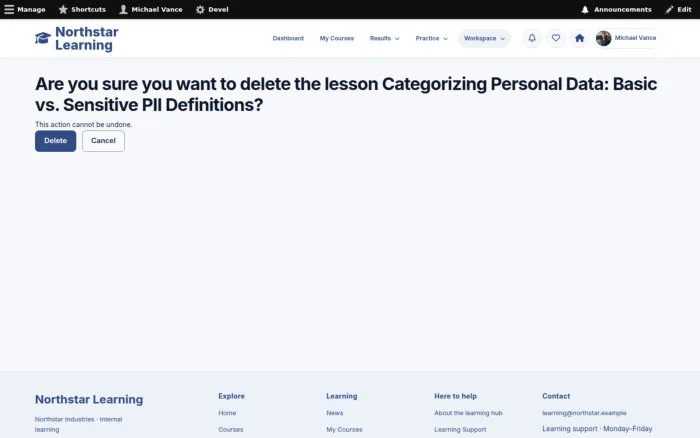Click Michael Vance name in site header
Viewport: 700px width, 438px height.
(x=635, y=38)
